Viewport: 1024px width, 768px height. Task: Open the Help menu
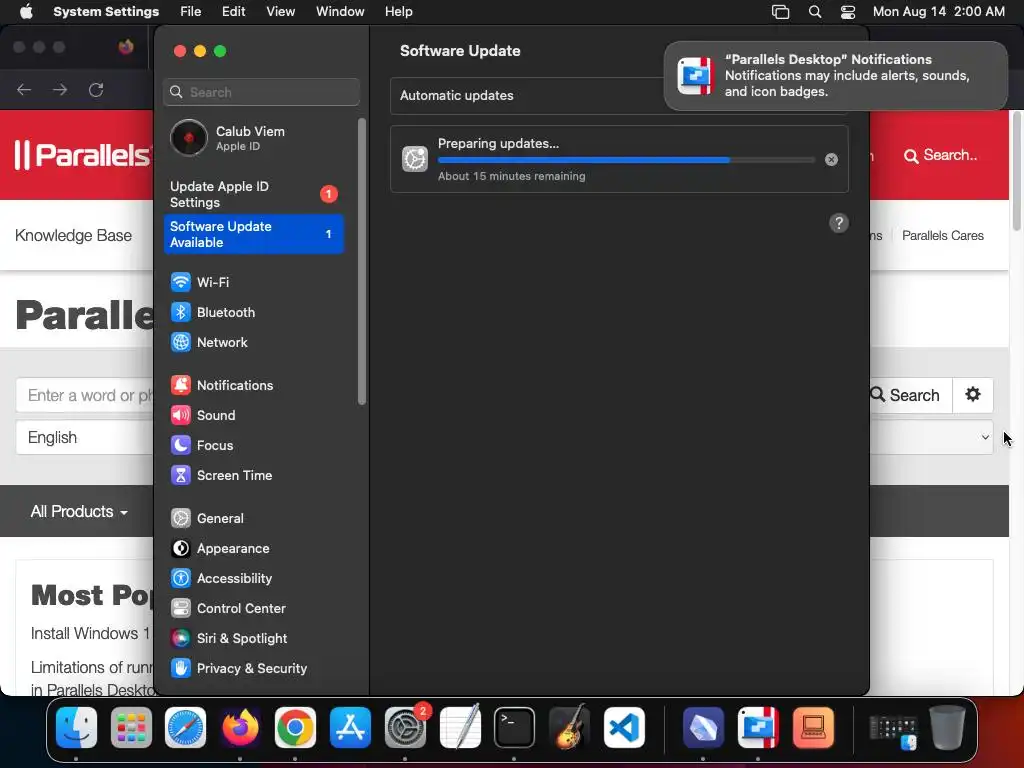(398, 12)
